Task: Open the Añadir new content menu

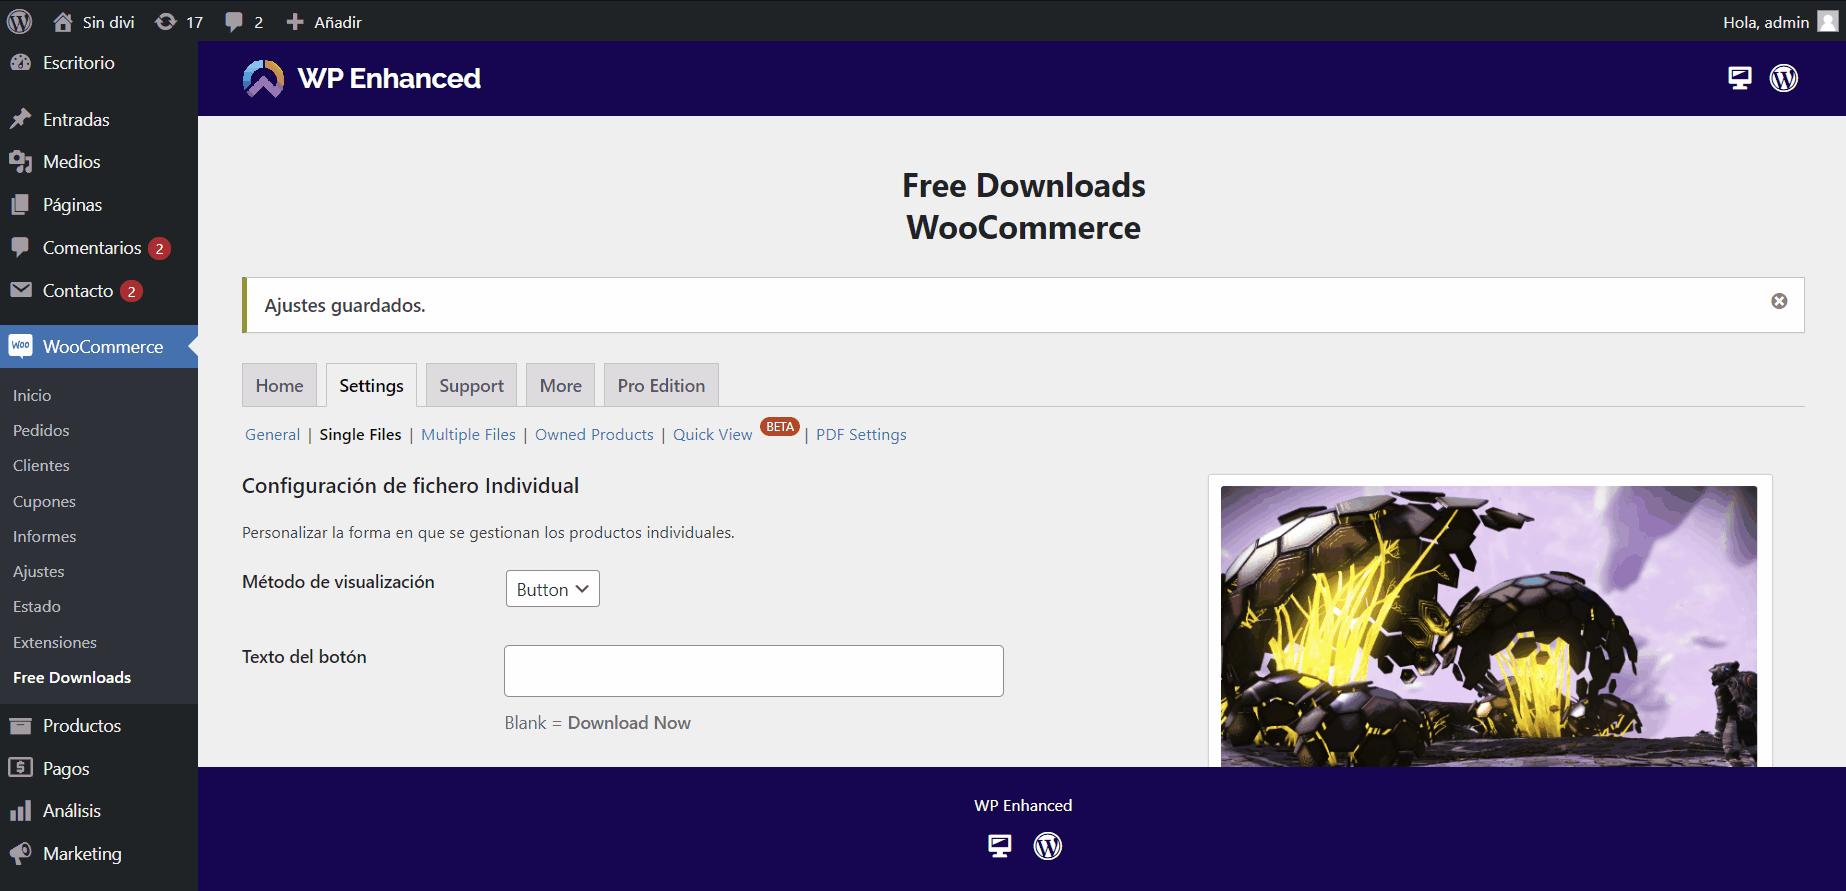Action: coord(324,22)
